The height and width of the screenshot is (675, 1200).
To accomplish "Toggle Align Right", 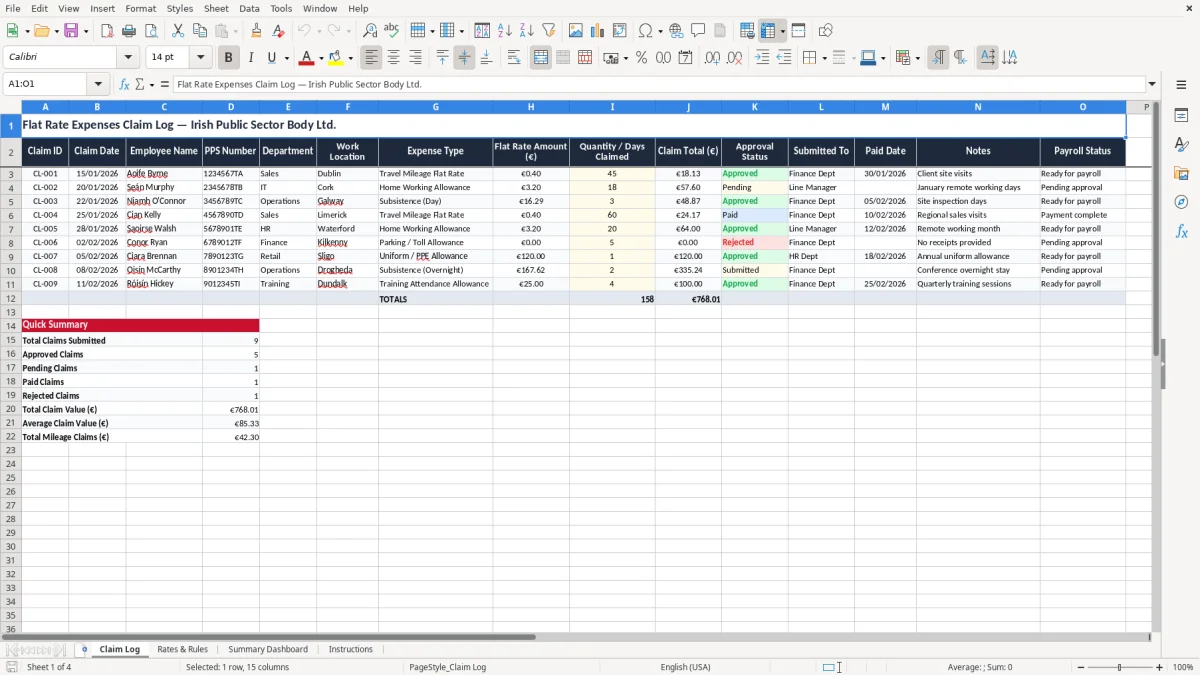I will tap(415, 58).
